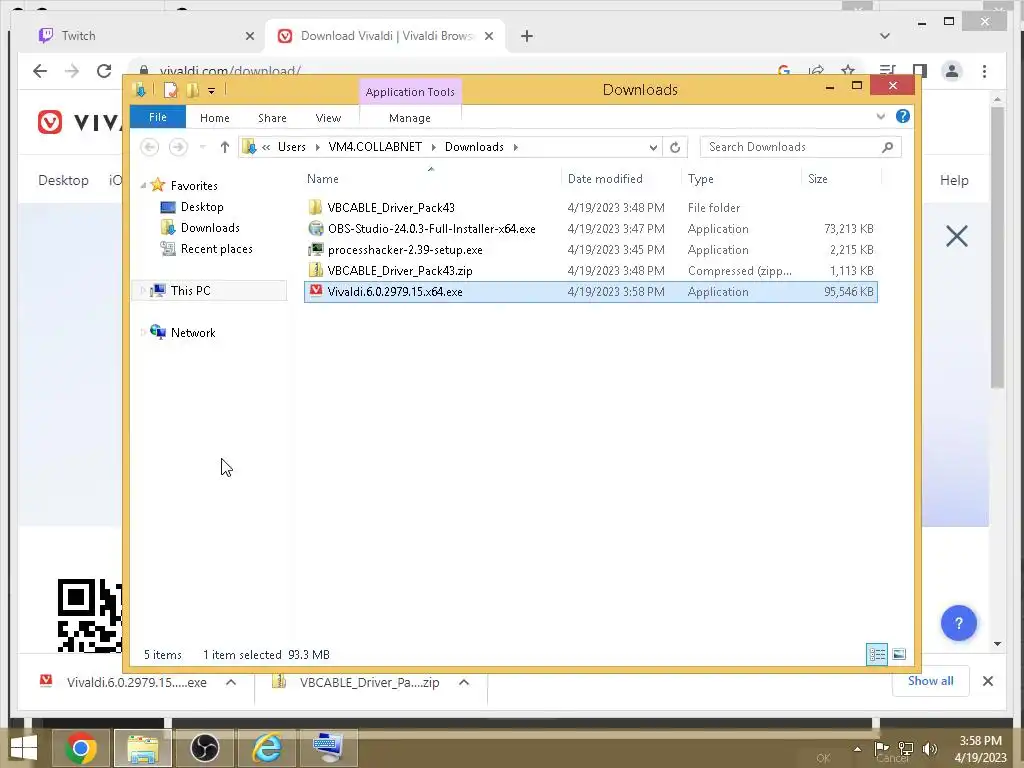Click the 73,213 KB size cell
Image resolution: width=1024 pixels, height=768 pixels.
[848, 229]
